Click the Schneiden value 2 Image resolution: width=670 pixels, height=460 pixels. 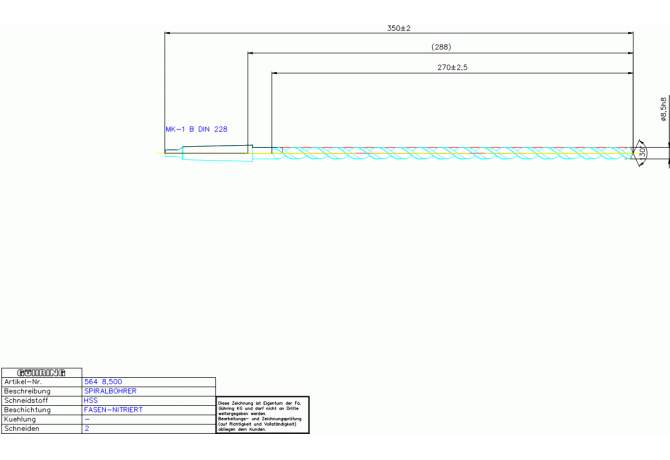click(x=87, y=428)
